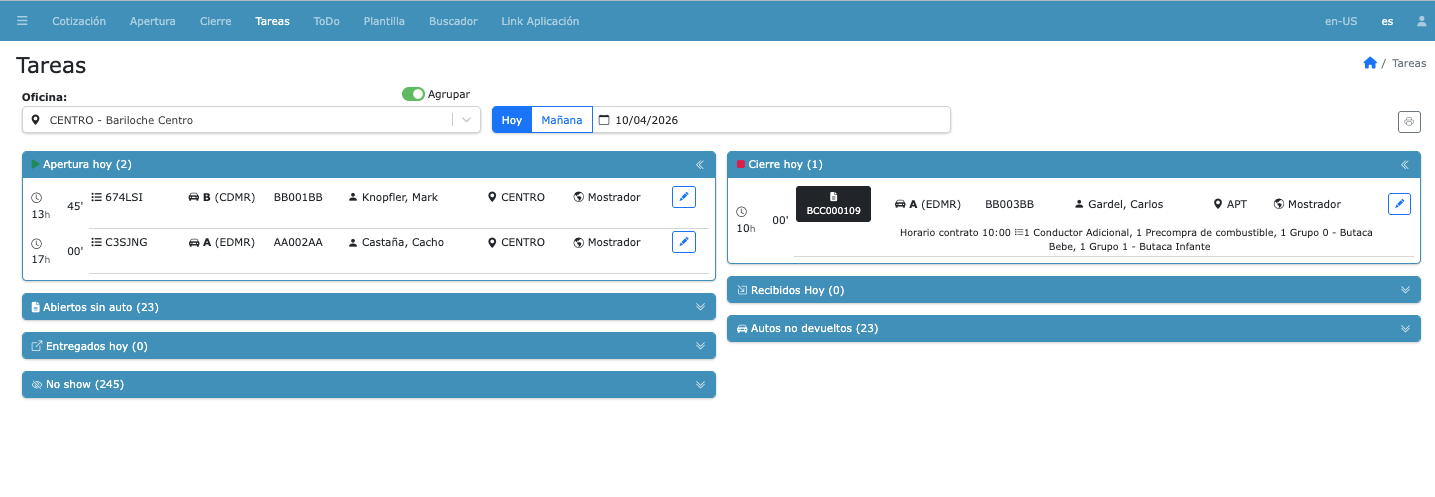The height and width of the screenshot is (497, 1435).
Task: Click person icon beside Knopfler, Mark
Action: click(x=353, y=197)
